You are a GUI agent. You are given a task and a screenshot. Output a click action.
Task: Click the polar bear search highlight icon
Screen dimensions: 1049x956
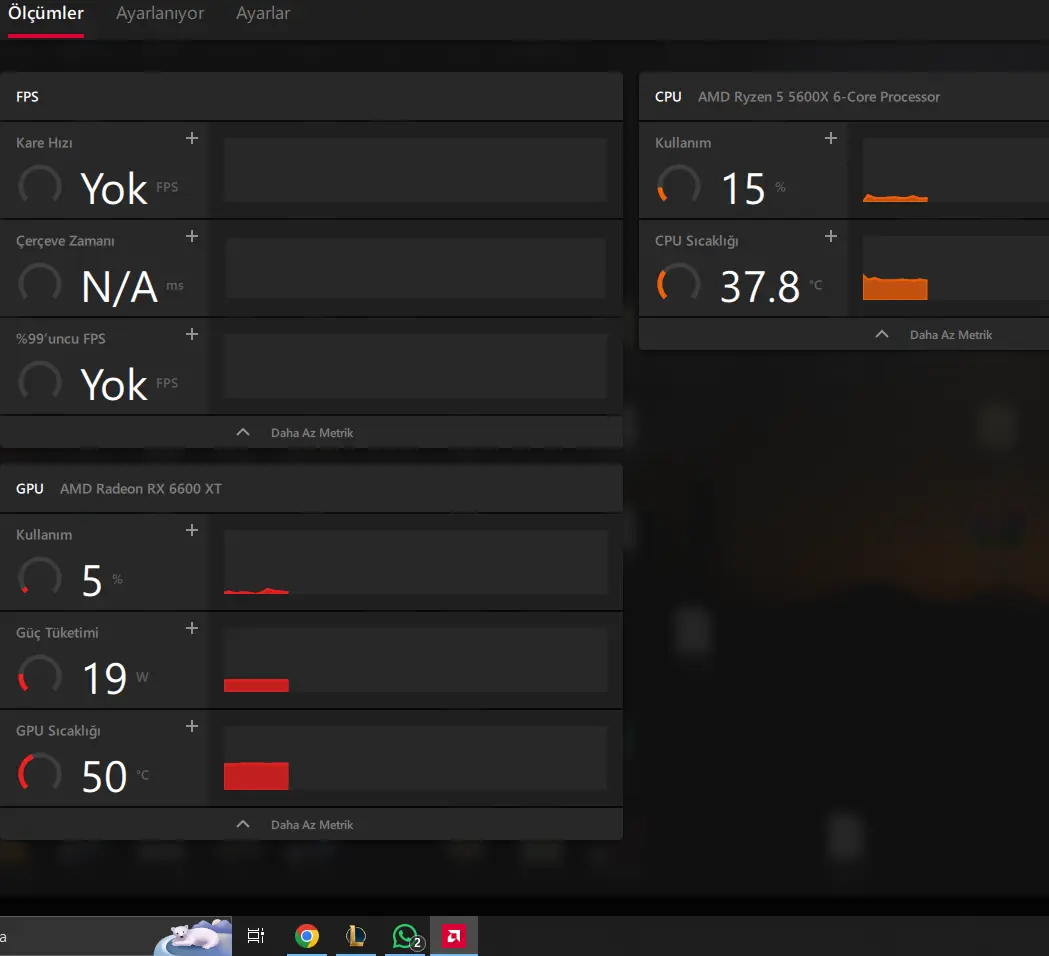(193, 936)
